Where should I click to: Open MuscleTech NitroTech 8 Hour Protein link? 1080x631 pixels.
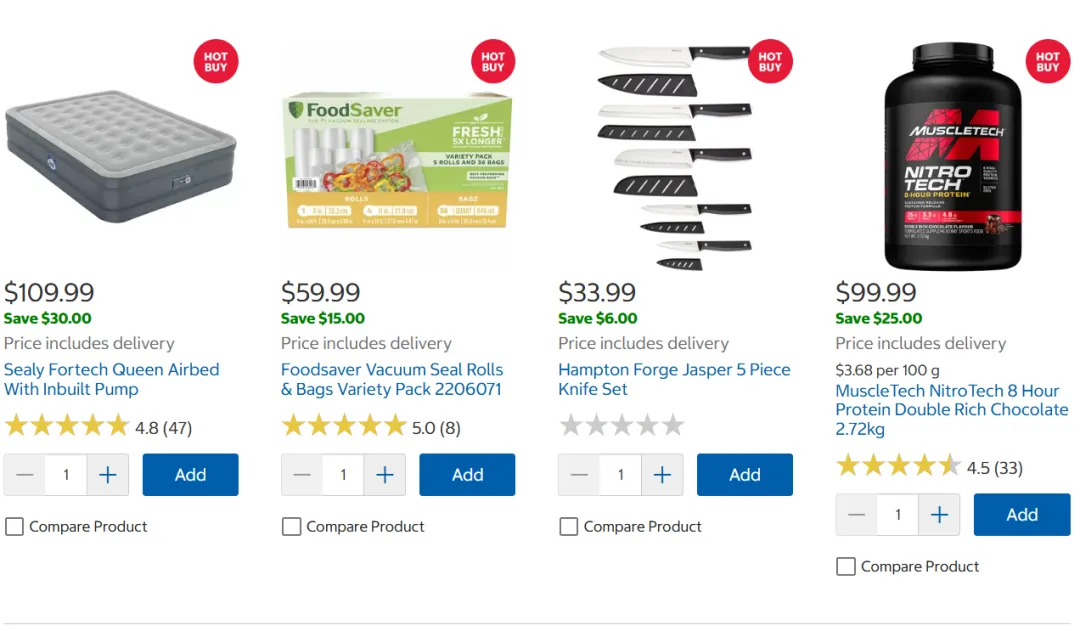pyautogui.click(x=952, y=410)
